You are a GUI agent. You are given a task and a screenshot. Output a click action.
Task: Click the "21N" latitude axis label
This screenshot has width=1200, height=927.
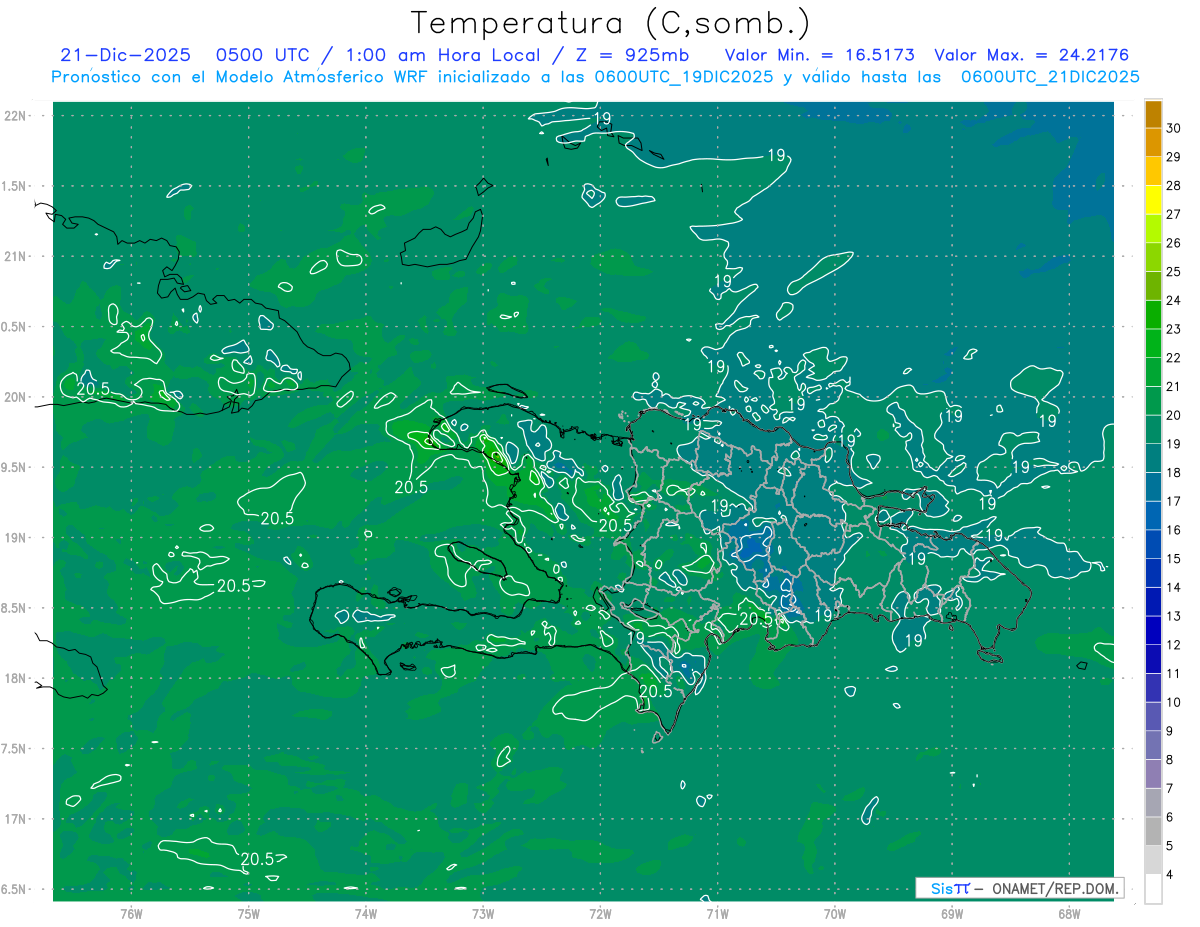point(17,256)
